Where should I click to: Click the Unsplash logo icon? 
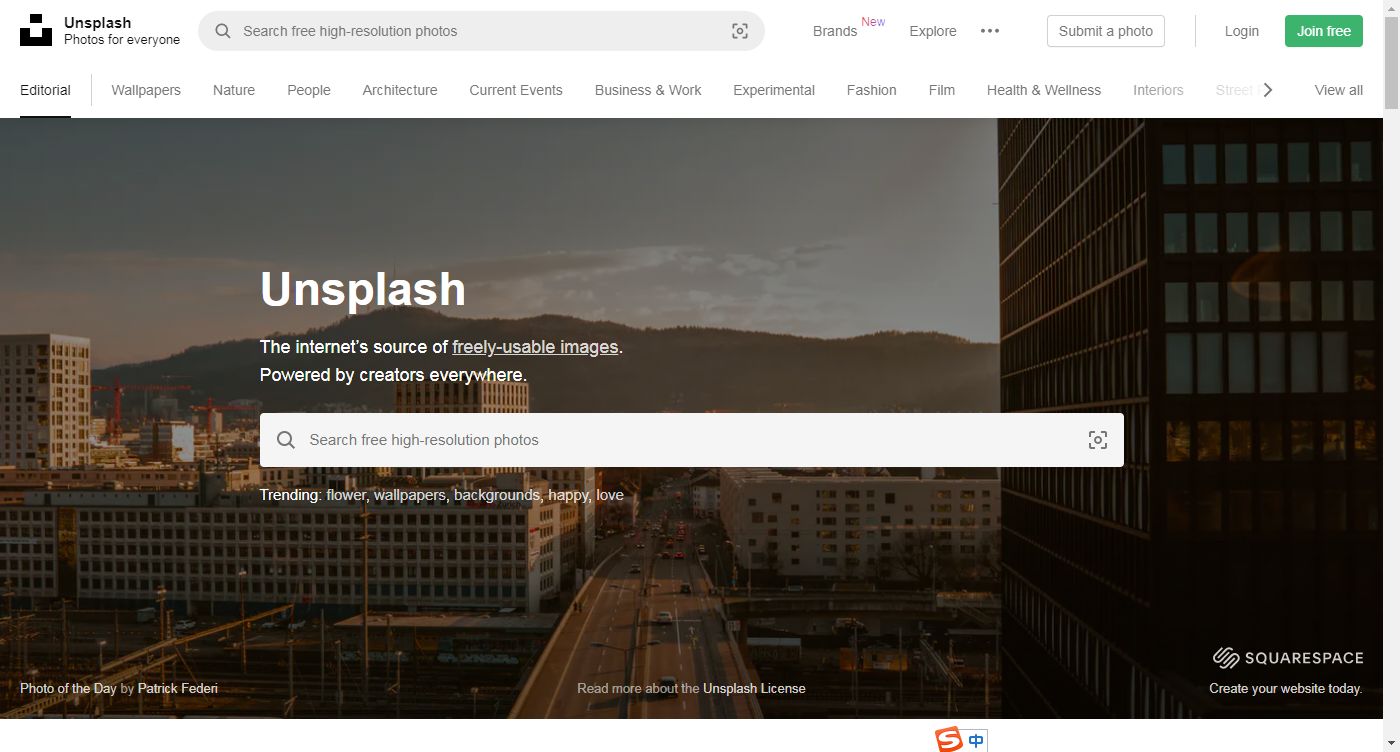click(36, 31)
